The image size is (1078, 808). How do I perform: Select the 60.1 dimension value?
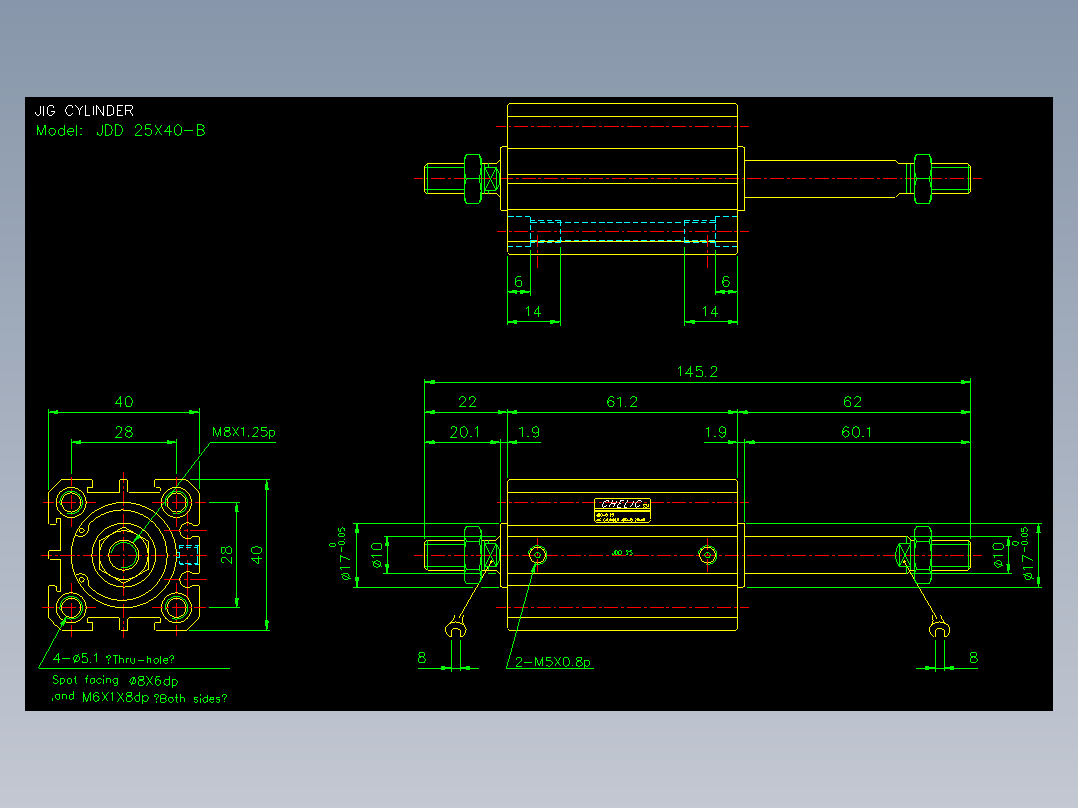(x=857, y=432)
